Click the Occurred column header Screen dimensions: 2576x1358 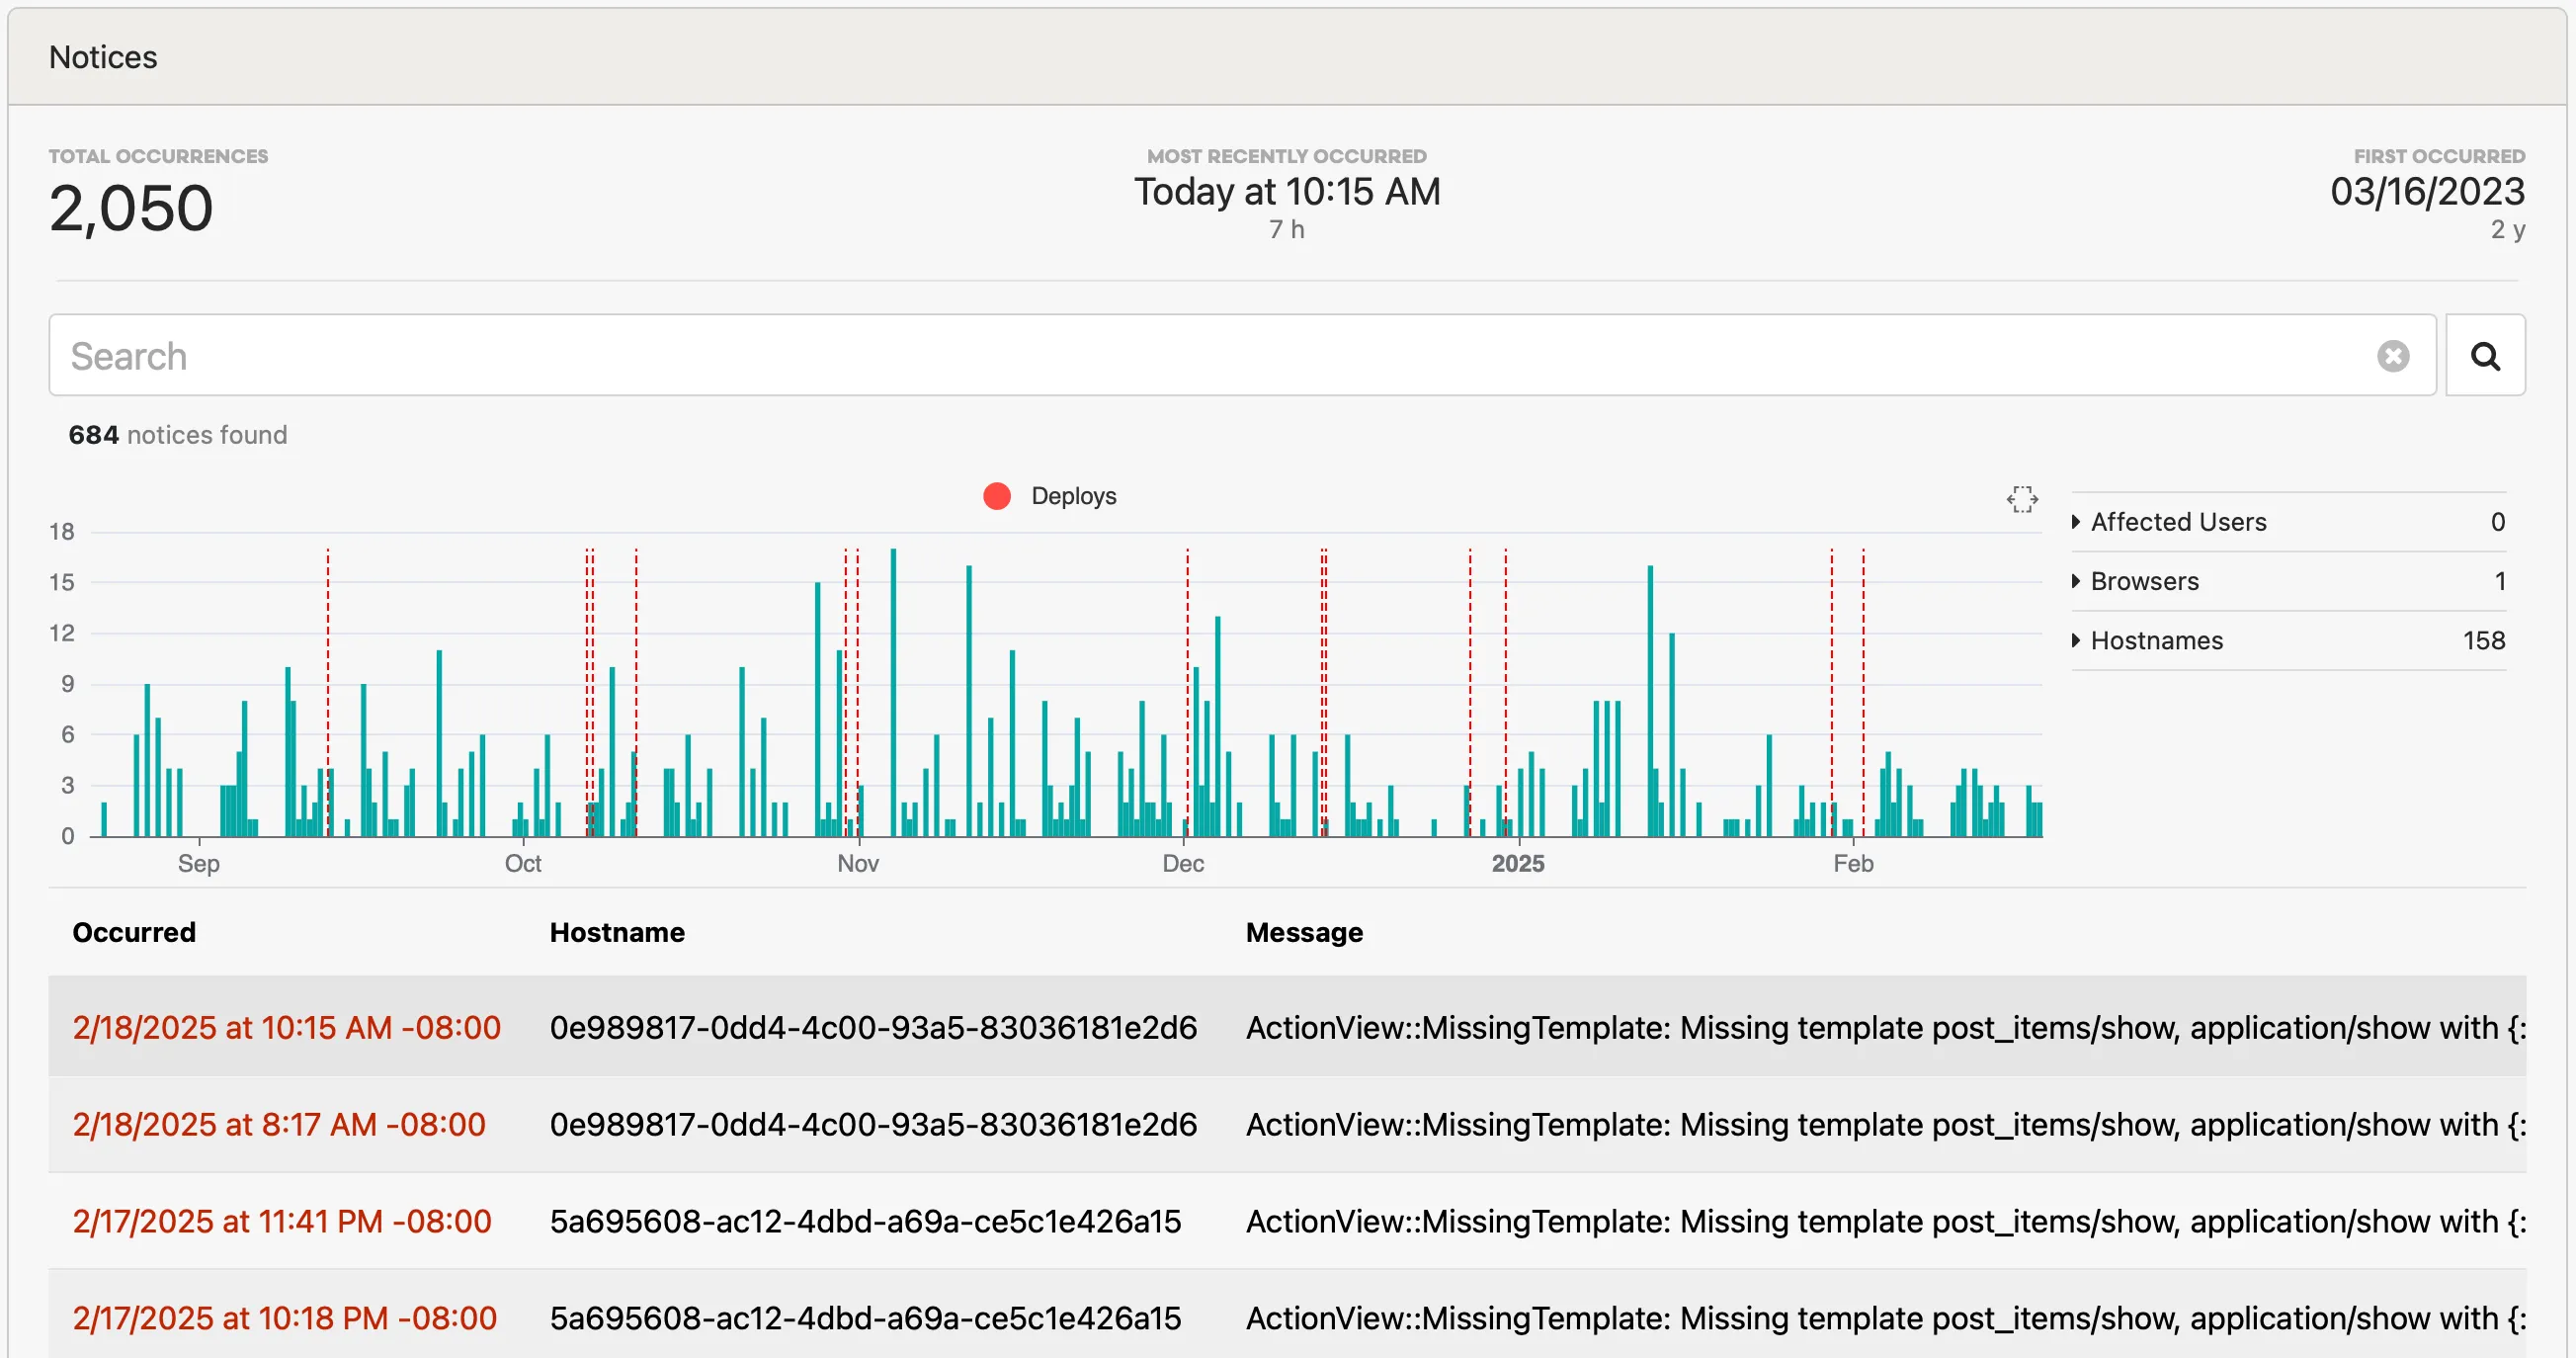click(x=134, y=932)
